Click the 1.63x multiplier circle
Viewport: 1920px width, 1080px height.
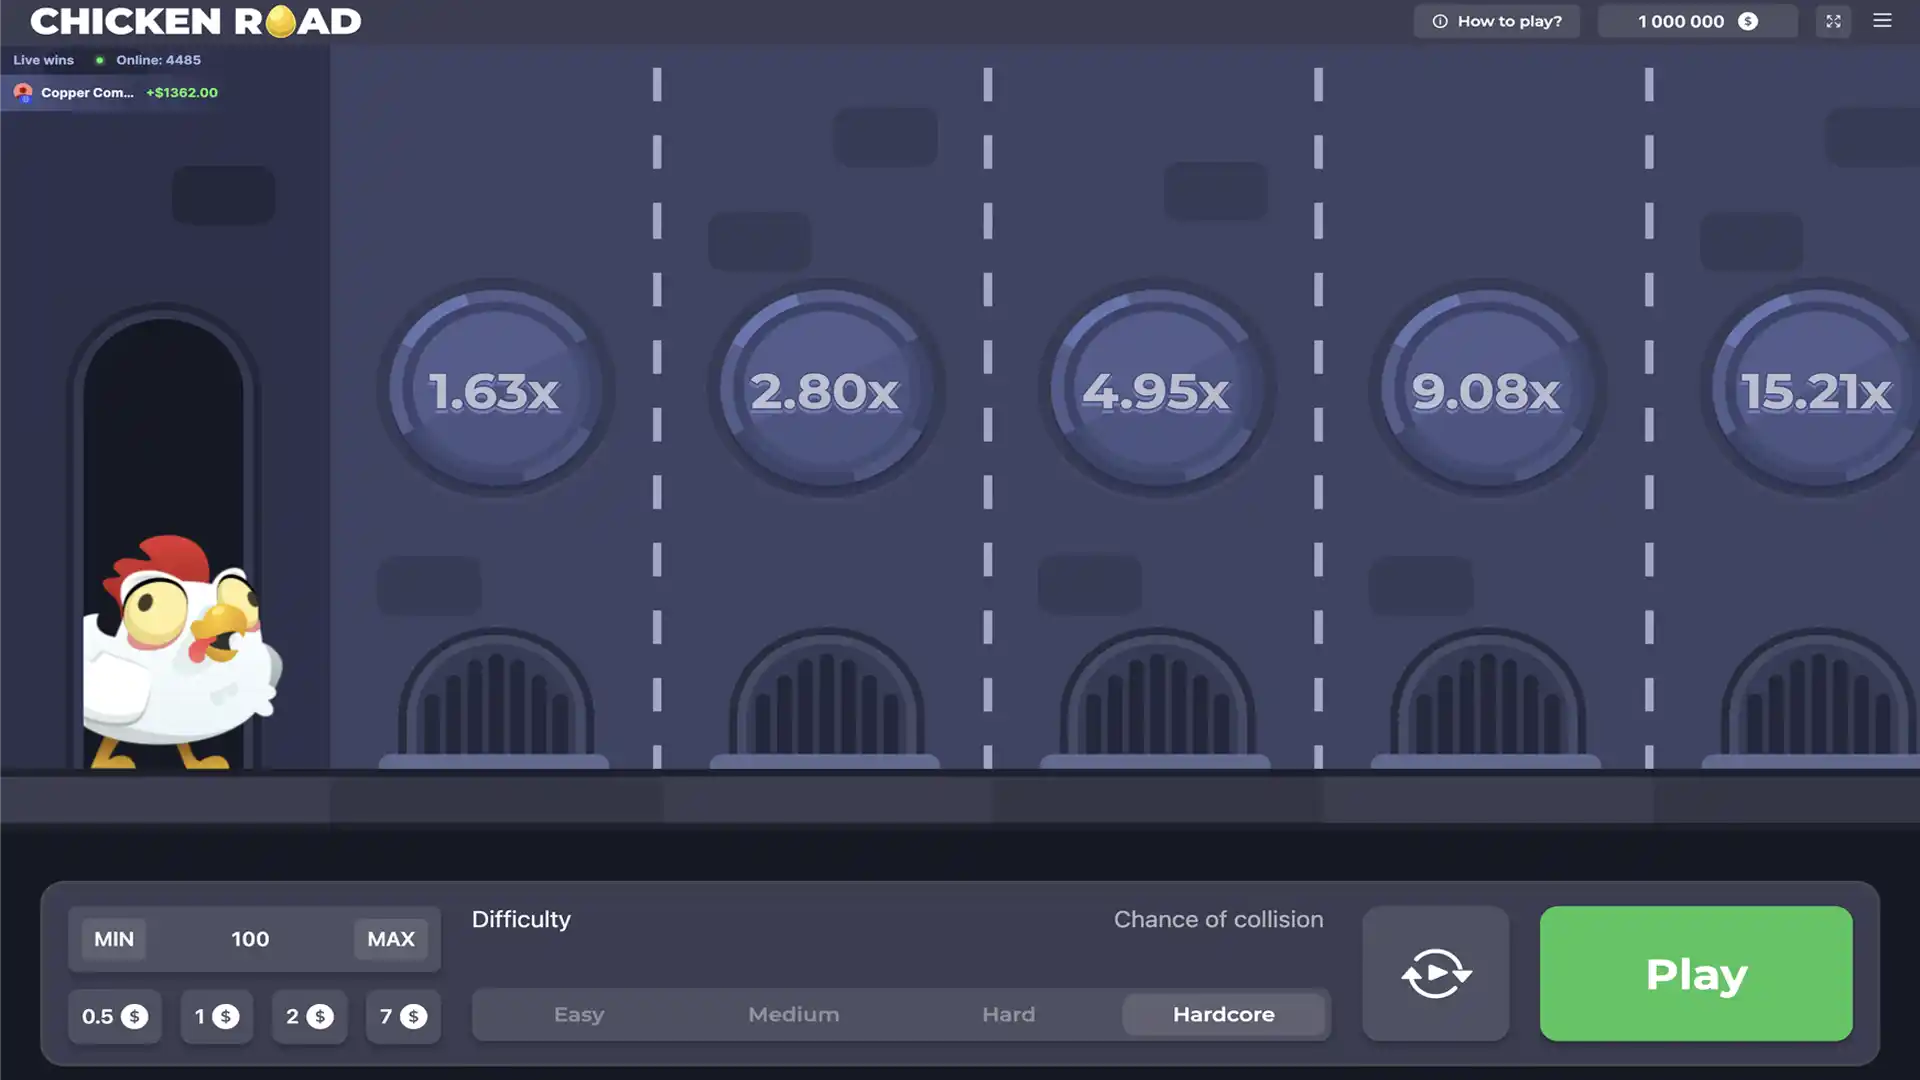click(494, 390)
